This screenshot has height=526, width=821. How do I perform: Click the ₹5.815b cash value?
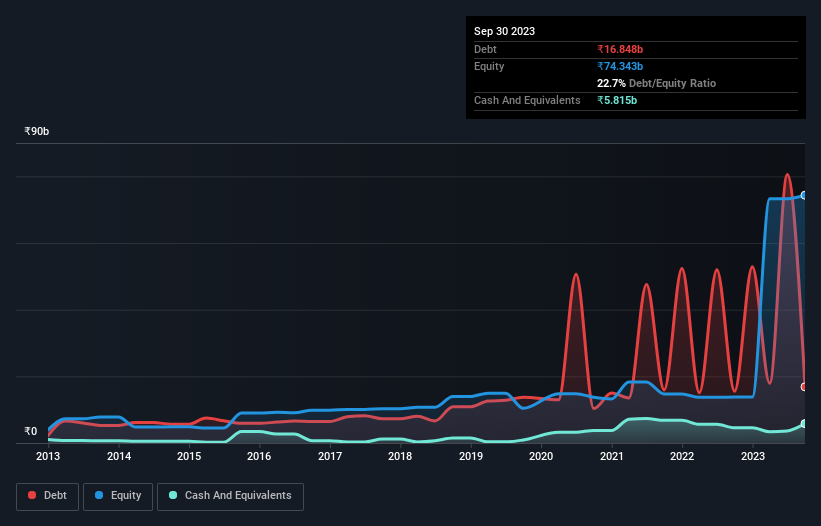[x=617, y=100]
